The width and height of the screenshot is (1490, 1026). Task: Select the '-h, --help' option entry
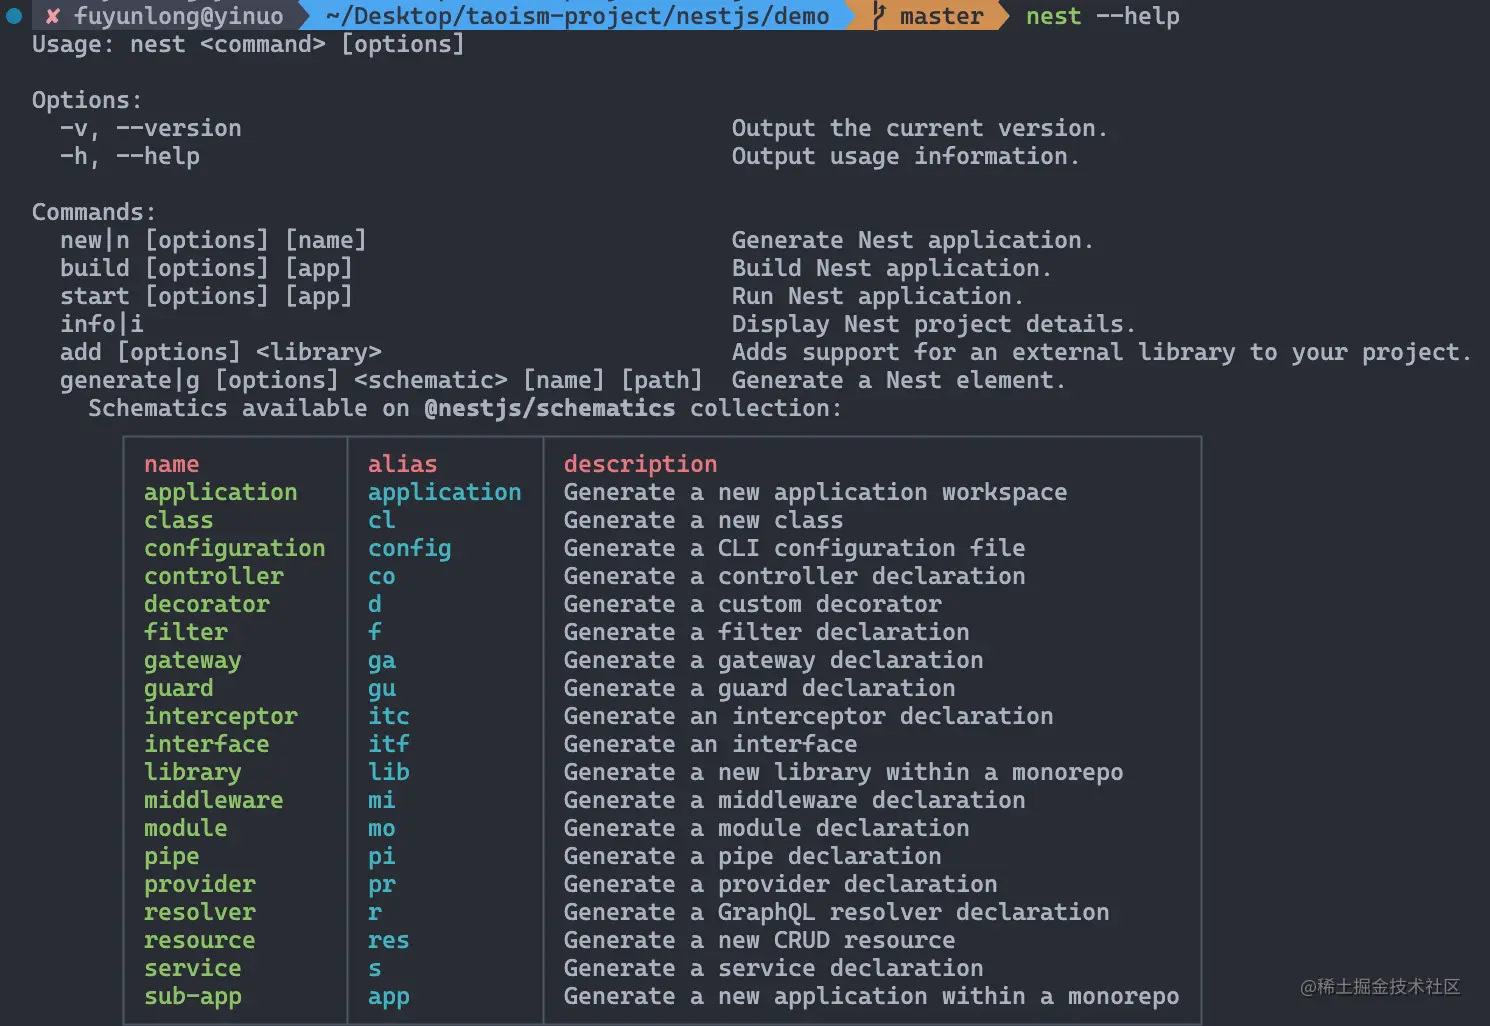pyautogui.click(x=129, y=156)
